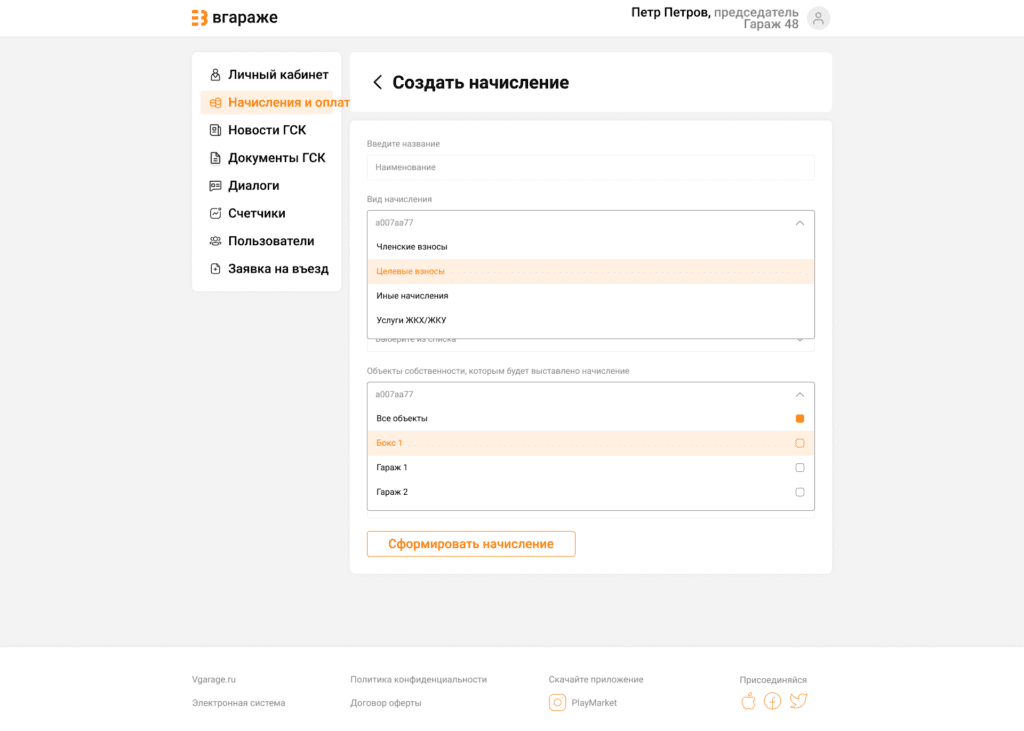Click the Начисления и оплаты coins icon

point(215,103)
